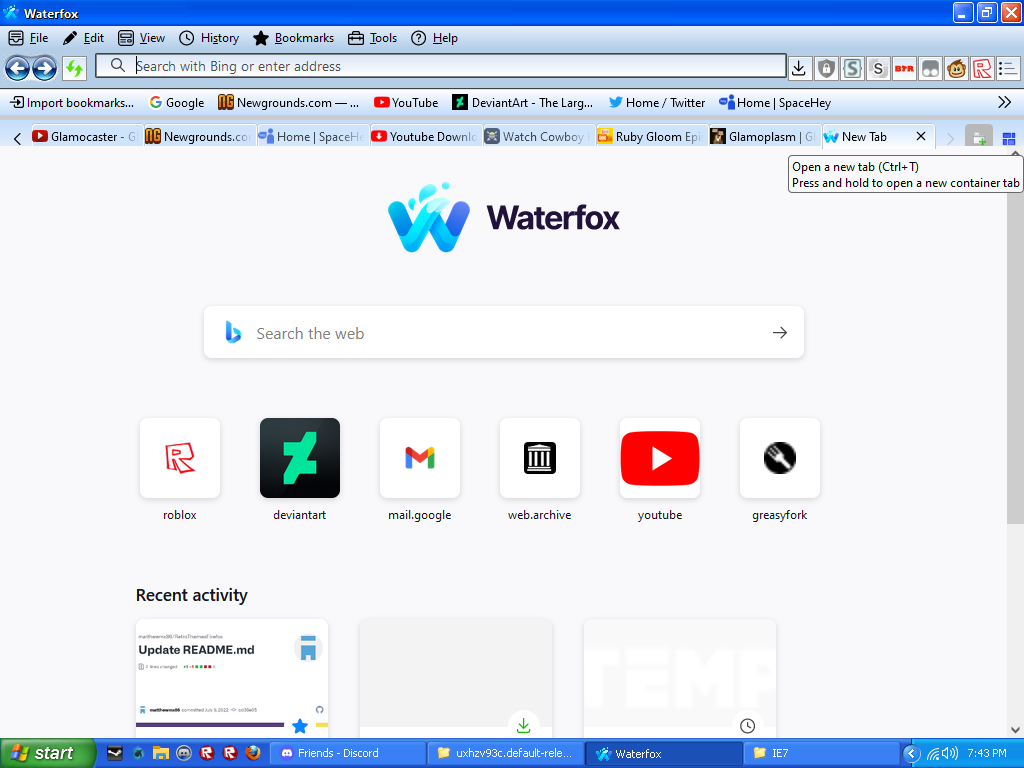The image size is (1024, 768).
Task: Show more bookmarks with the double chevron
Action: pos(1004,103)
